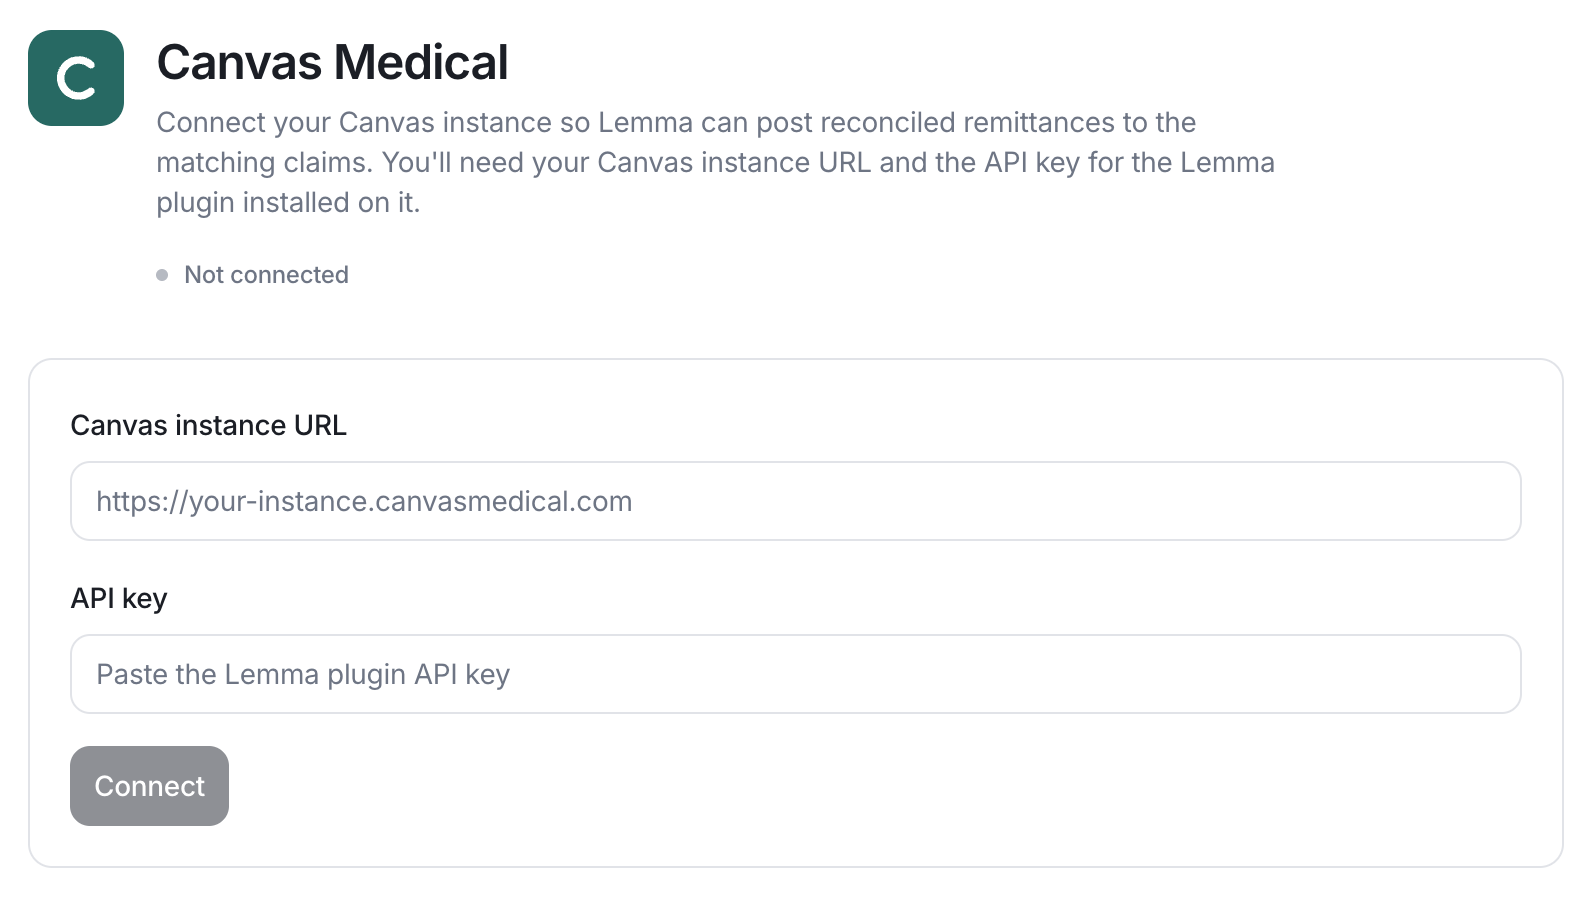1592x900 pixels.
Task: Click the Paste the Lemma plugin API key placeholder
Action: [x=303, y=674]
